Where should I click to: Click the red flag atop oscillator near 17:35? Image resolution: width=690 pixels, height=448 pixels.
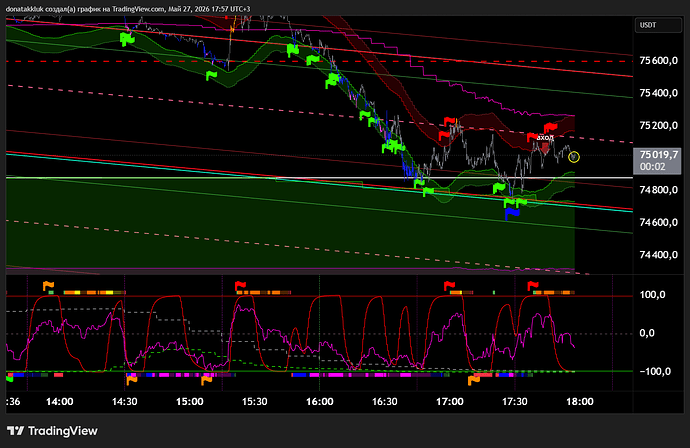(x=533, y=286)
